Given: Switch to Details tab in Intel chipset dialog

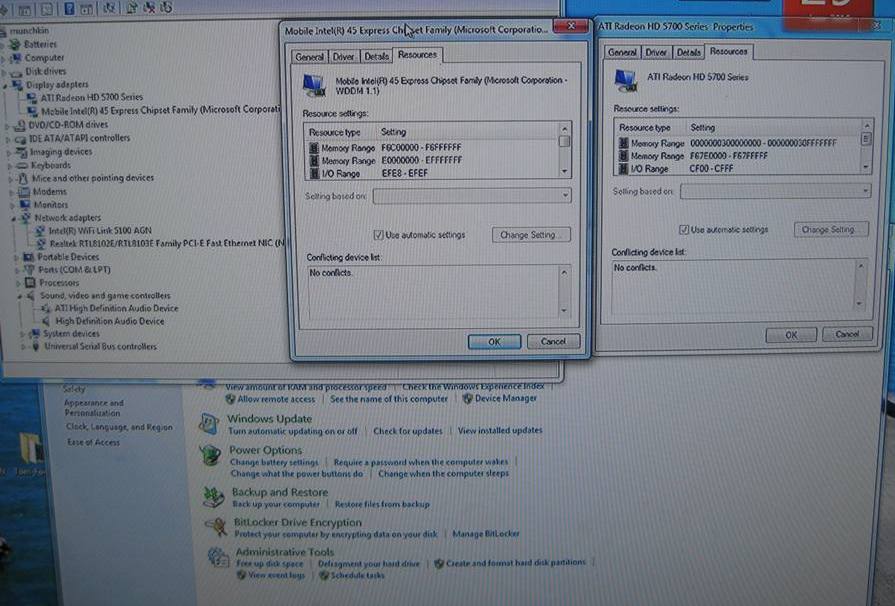Looking at the screenshot, I should pyautogui.click(x=376, y=56).
